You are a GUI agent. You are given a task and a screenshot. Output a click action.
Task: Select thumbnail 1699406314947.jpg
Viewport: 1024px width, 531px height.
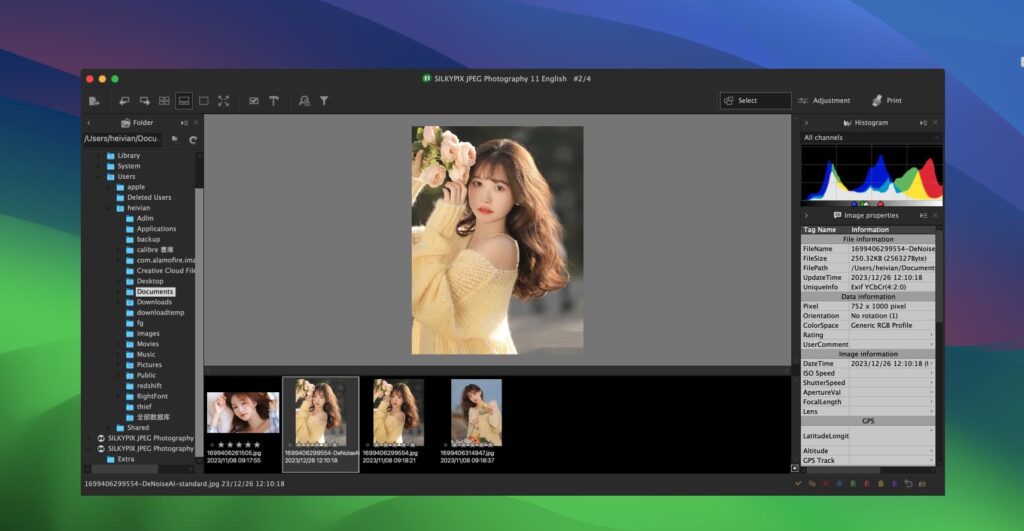tap(476, 423)
